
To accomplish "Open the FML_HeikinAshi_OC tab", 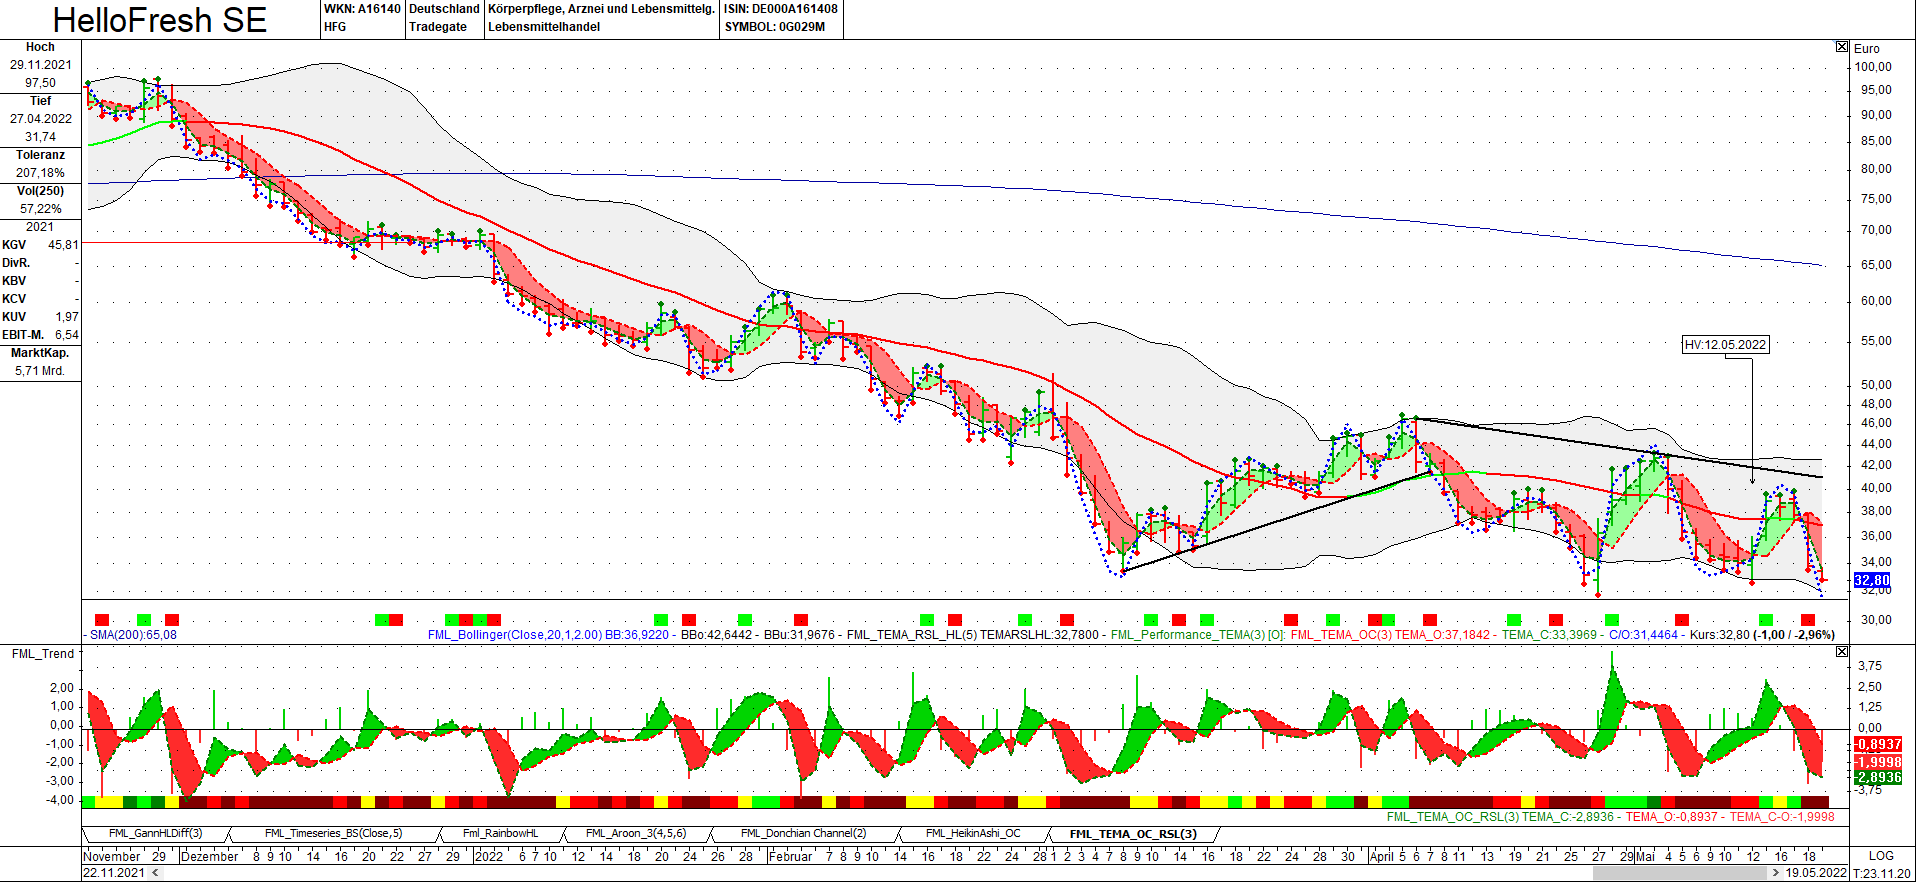I will click(973, 834).
